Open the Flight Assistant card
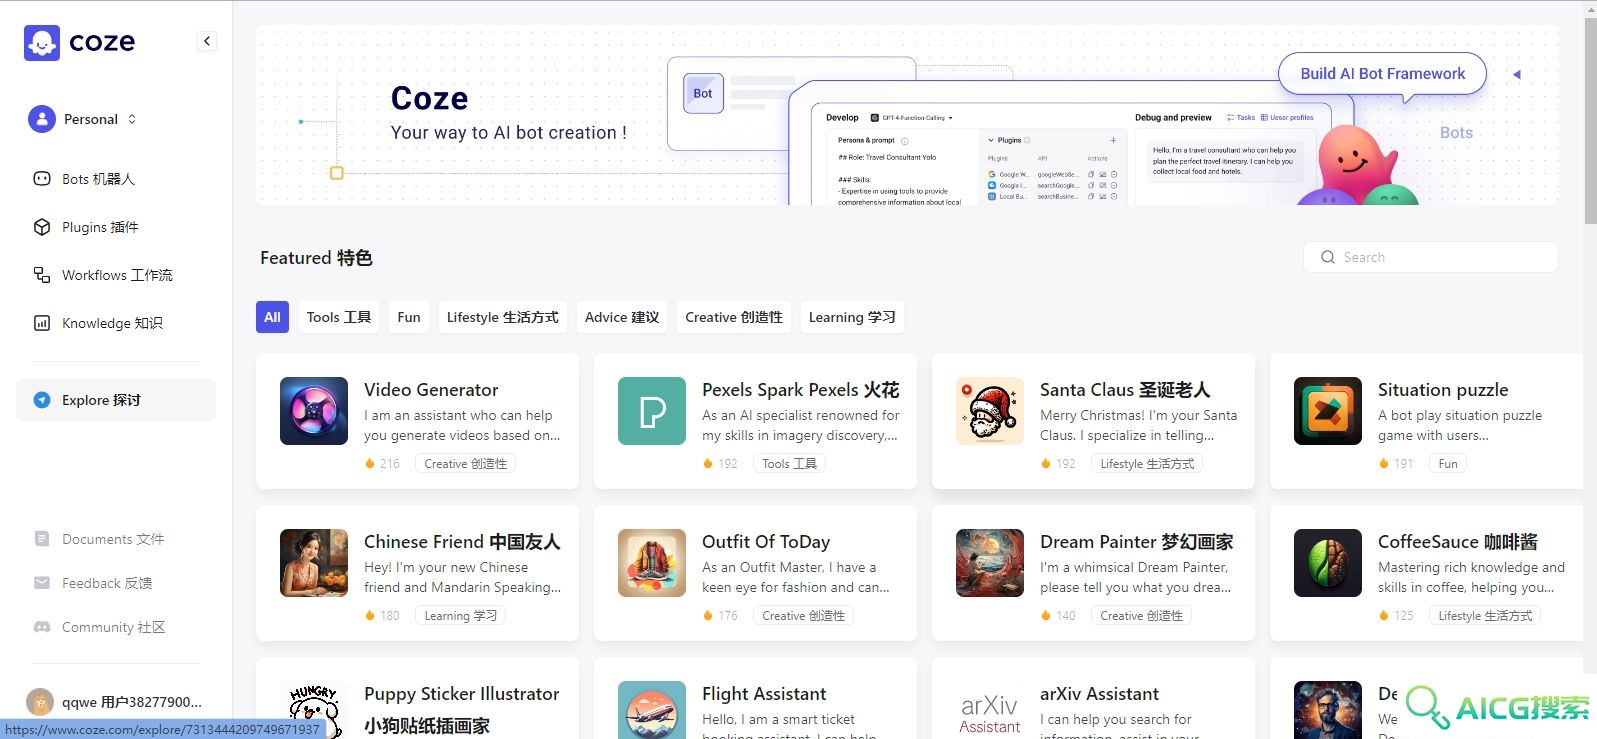1597x739 pixels. (x=755, y=698)
